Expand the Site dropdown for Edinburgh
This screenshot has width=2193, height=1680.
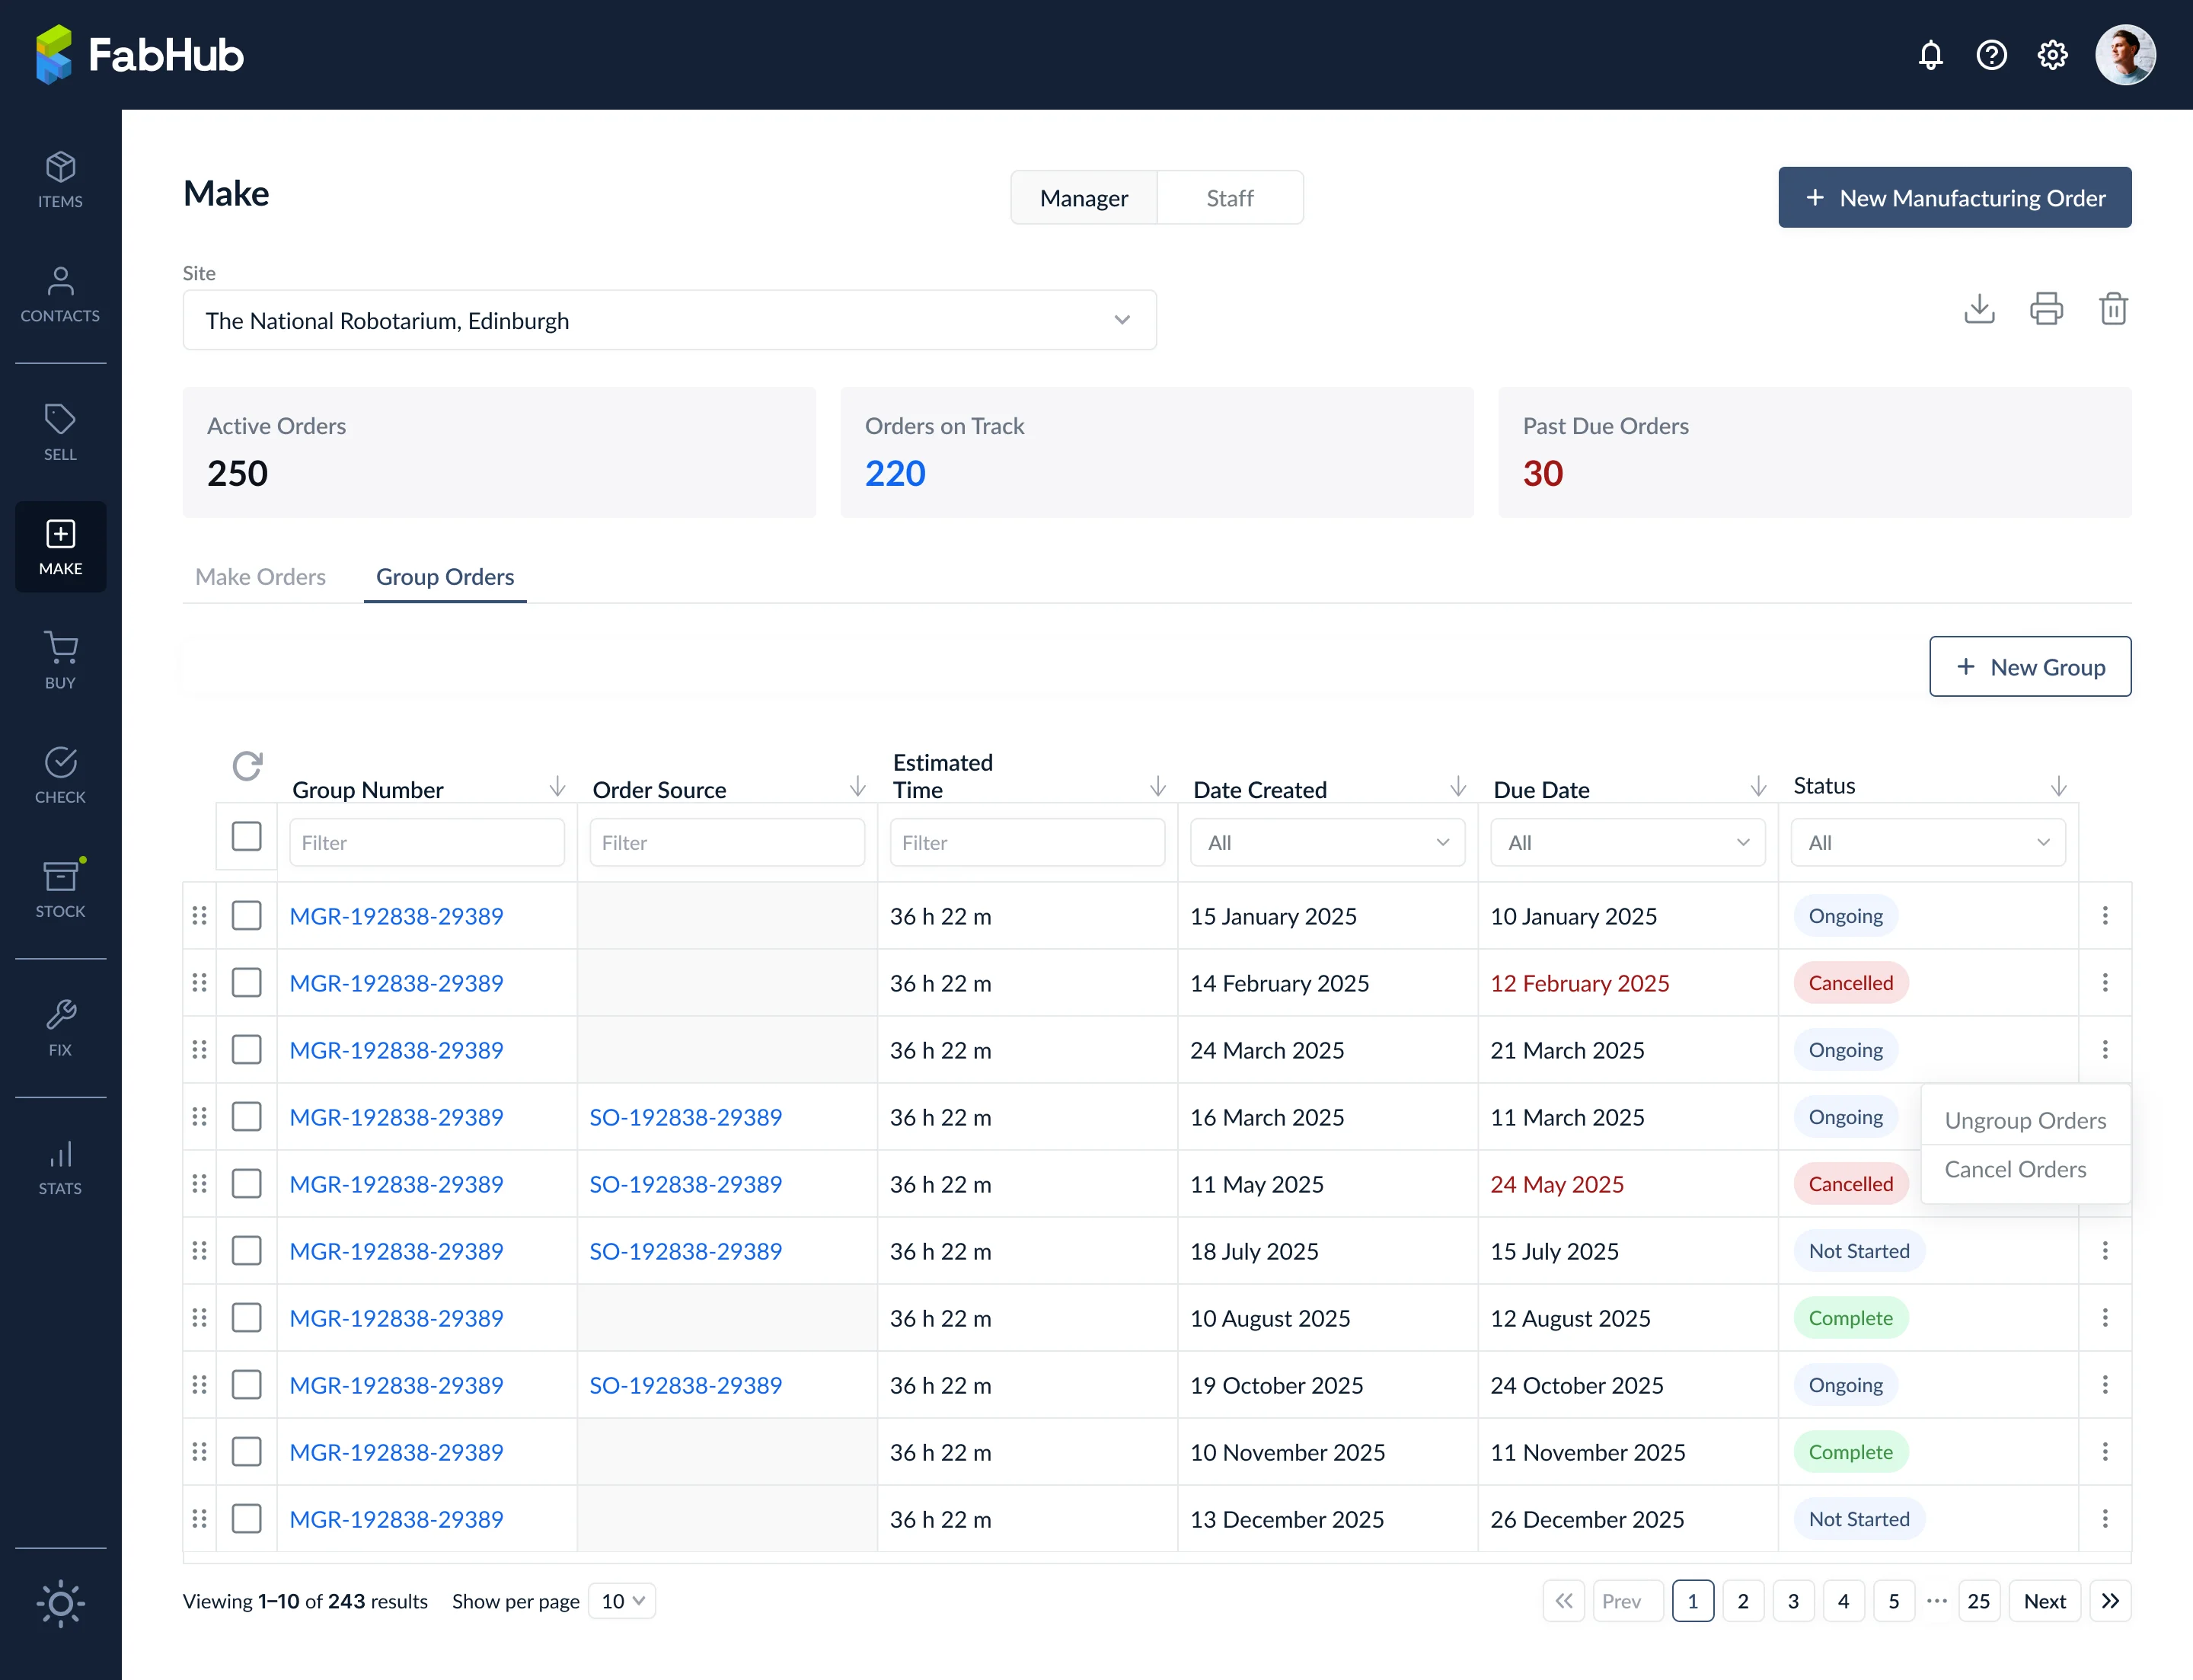[x=669, y=320]
